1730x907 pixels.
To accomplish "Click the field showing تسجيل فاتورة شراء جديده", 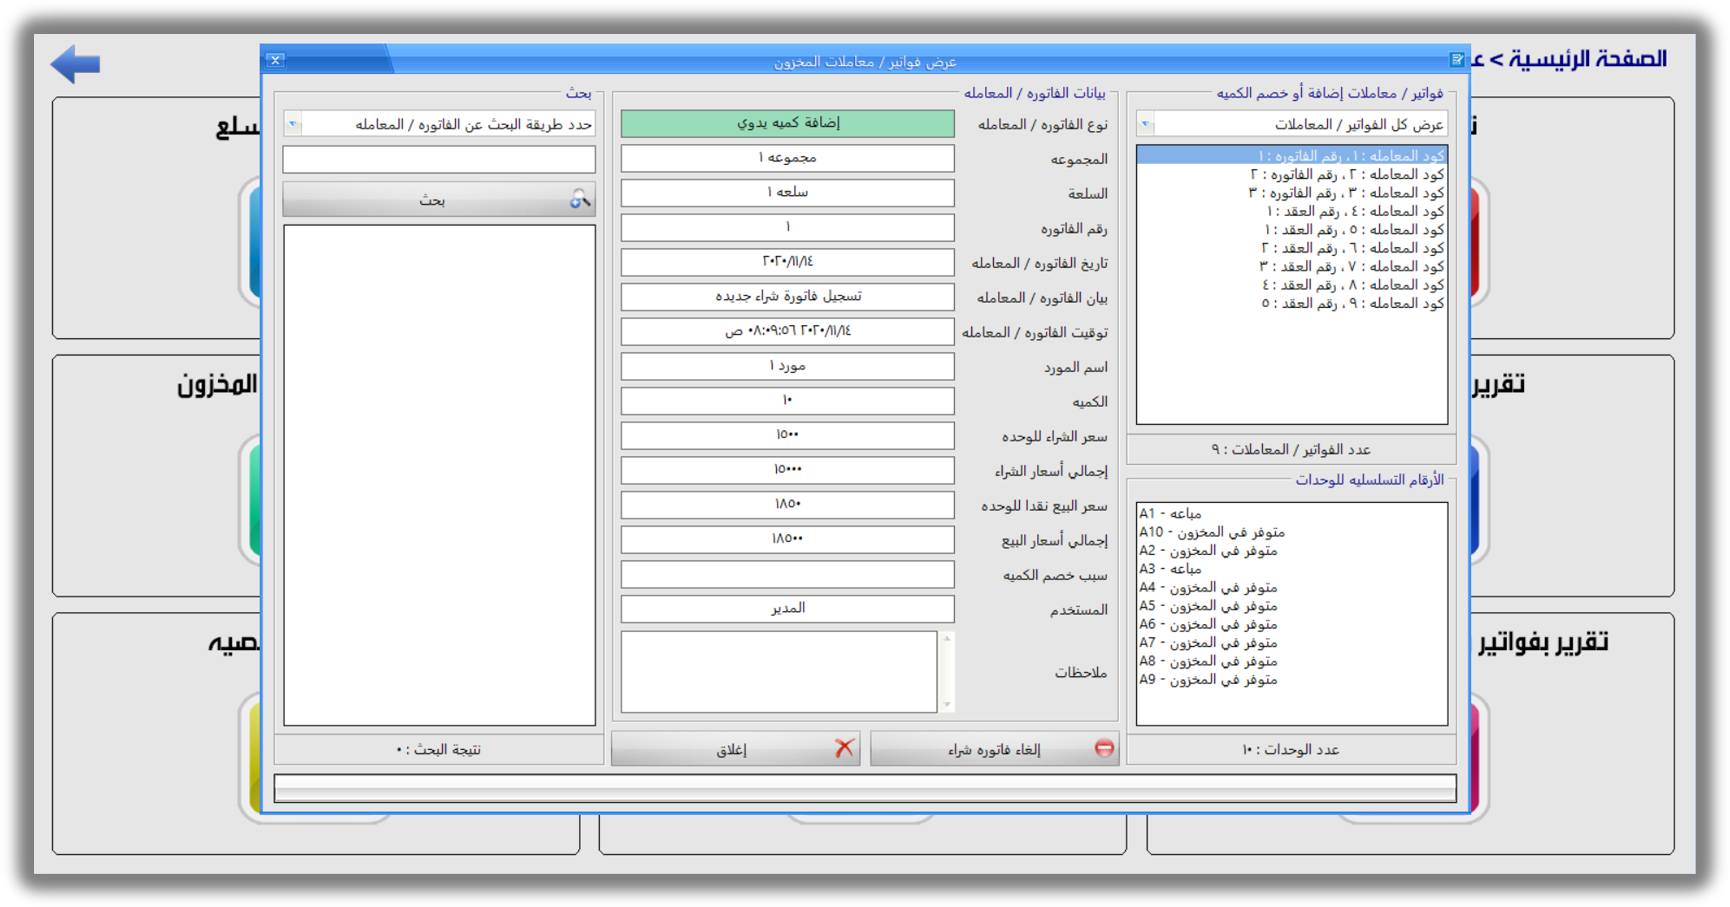I will pos(788,296).
